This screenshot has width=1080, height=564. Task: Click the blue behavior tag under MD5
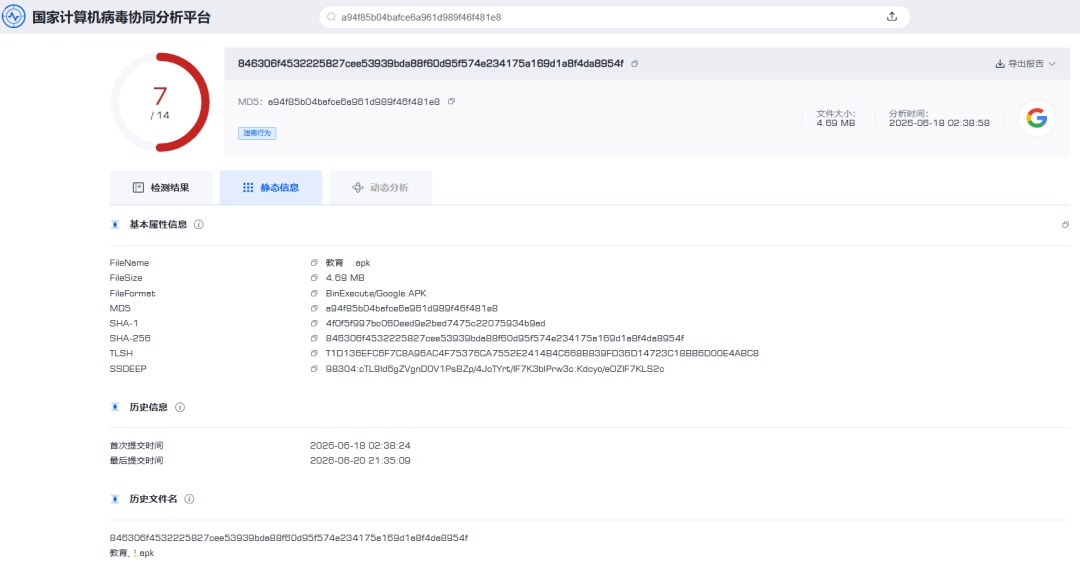pos(257,133)
